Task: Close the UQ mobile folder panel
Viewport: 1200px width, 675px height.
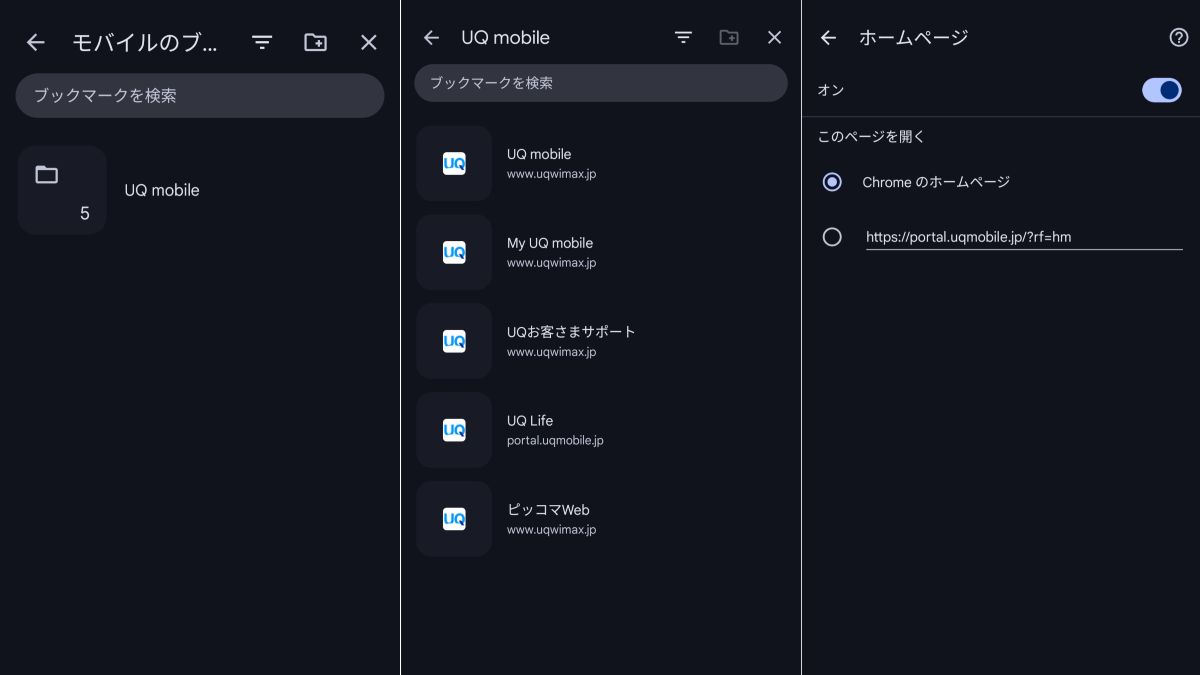Action: click(x=774, y=38)
